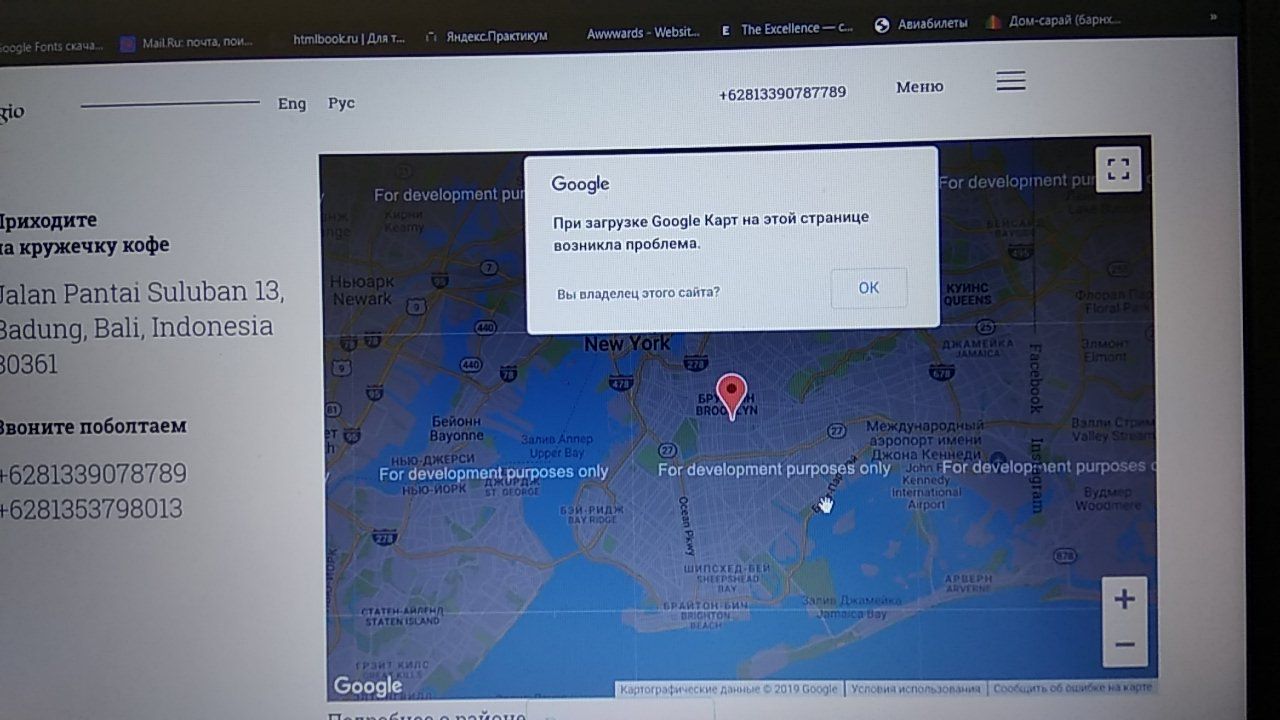Switch site language to Рус

click(341, 104)
